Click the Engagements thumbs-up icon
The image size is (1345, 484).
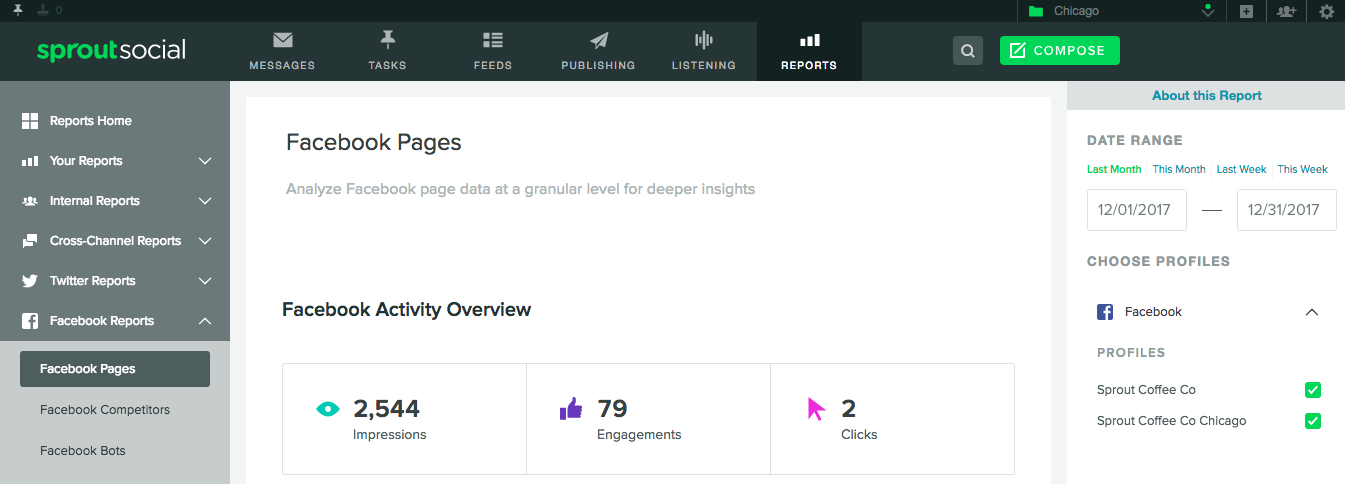coord(570,408)
